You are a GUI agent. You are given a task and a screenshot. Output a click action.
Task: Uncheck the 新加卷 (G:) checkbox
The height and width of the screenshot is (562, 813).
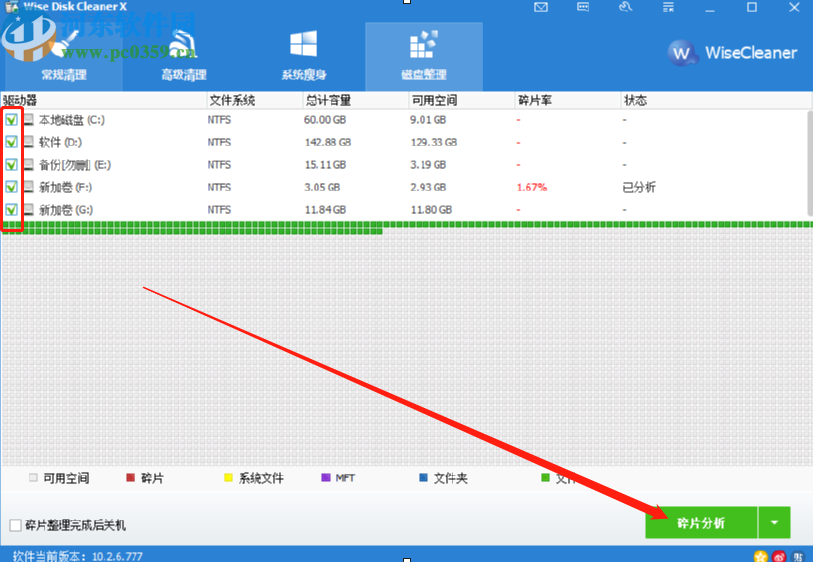pos(11,210)
